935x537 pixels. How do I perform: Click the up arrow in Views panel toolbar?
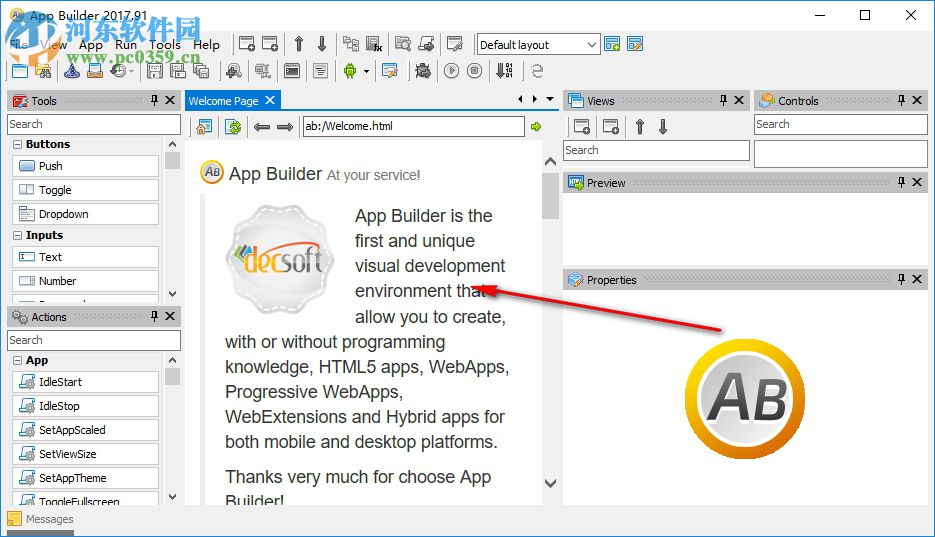[640, 126]
